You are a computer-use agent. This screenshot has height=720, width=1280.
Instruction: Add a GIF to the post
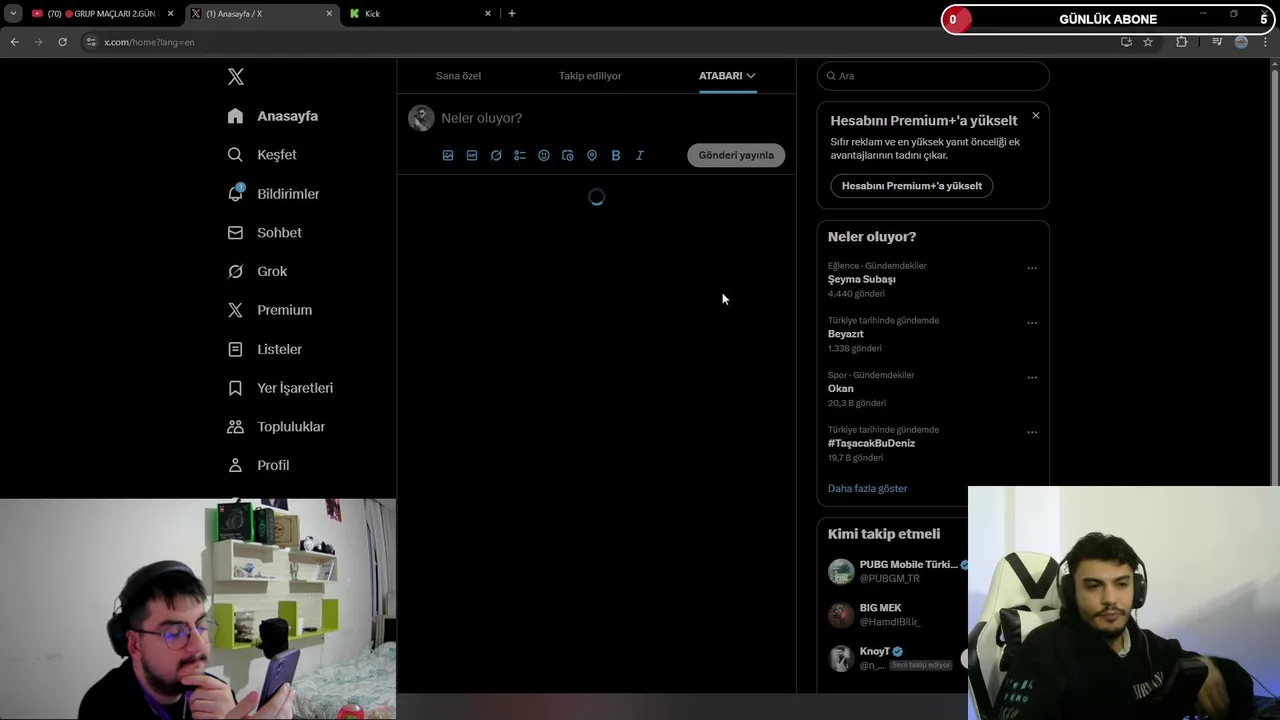coord(472,155)
